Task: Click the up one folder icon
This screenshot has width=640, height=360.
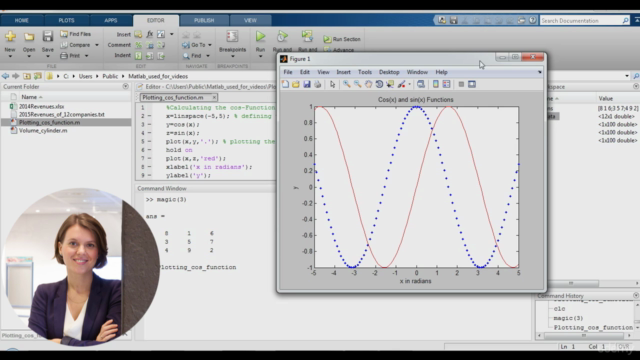Action: [x=27, y=76]
